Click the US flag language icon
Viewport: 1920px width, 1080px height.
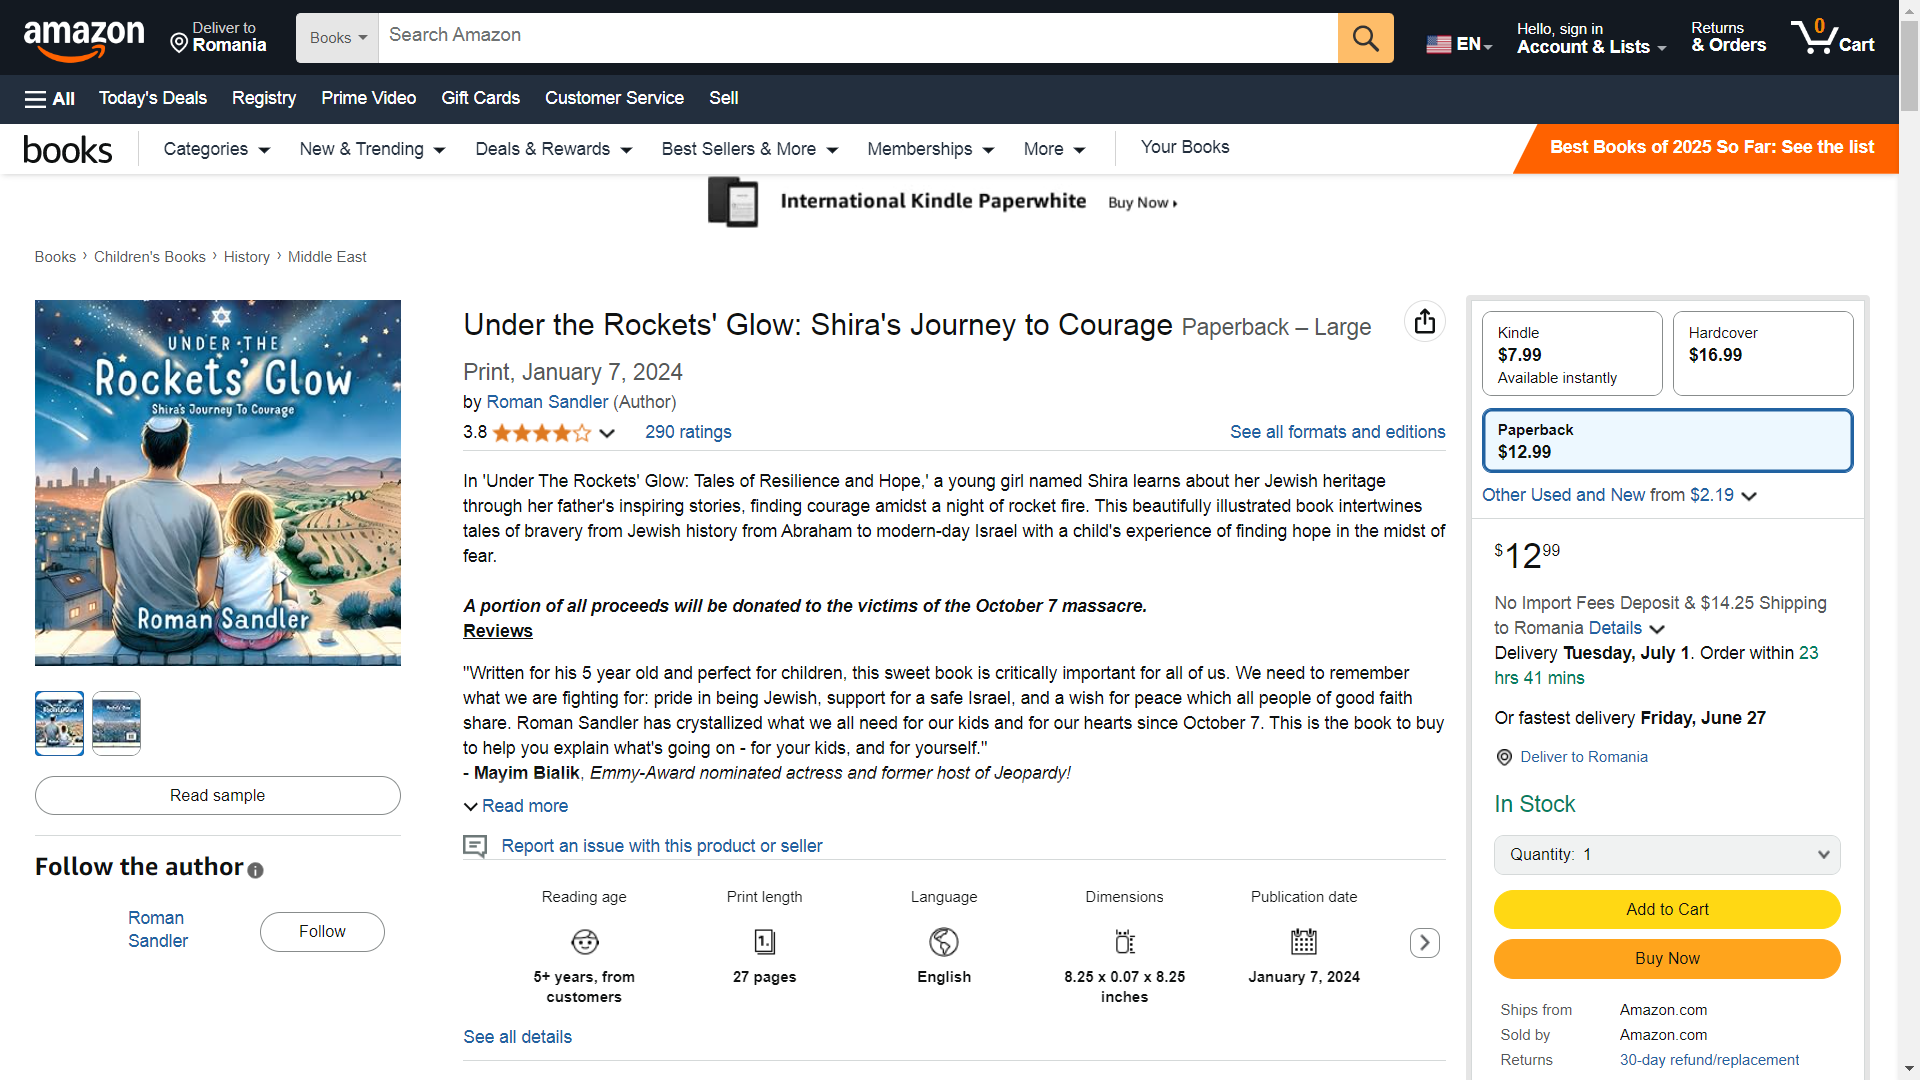(x=1438, y=44)
